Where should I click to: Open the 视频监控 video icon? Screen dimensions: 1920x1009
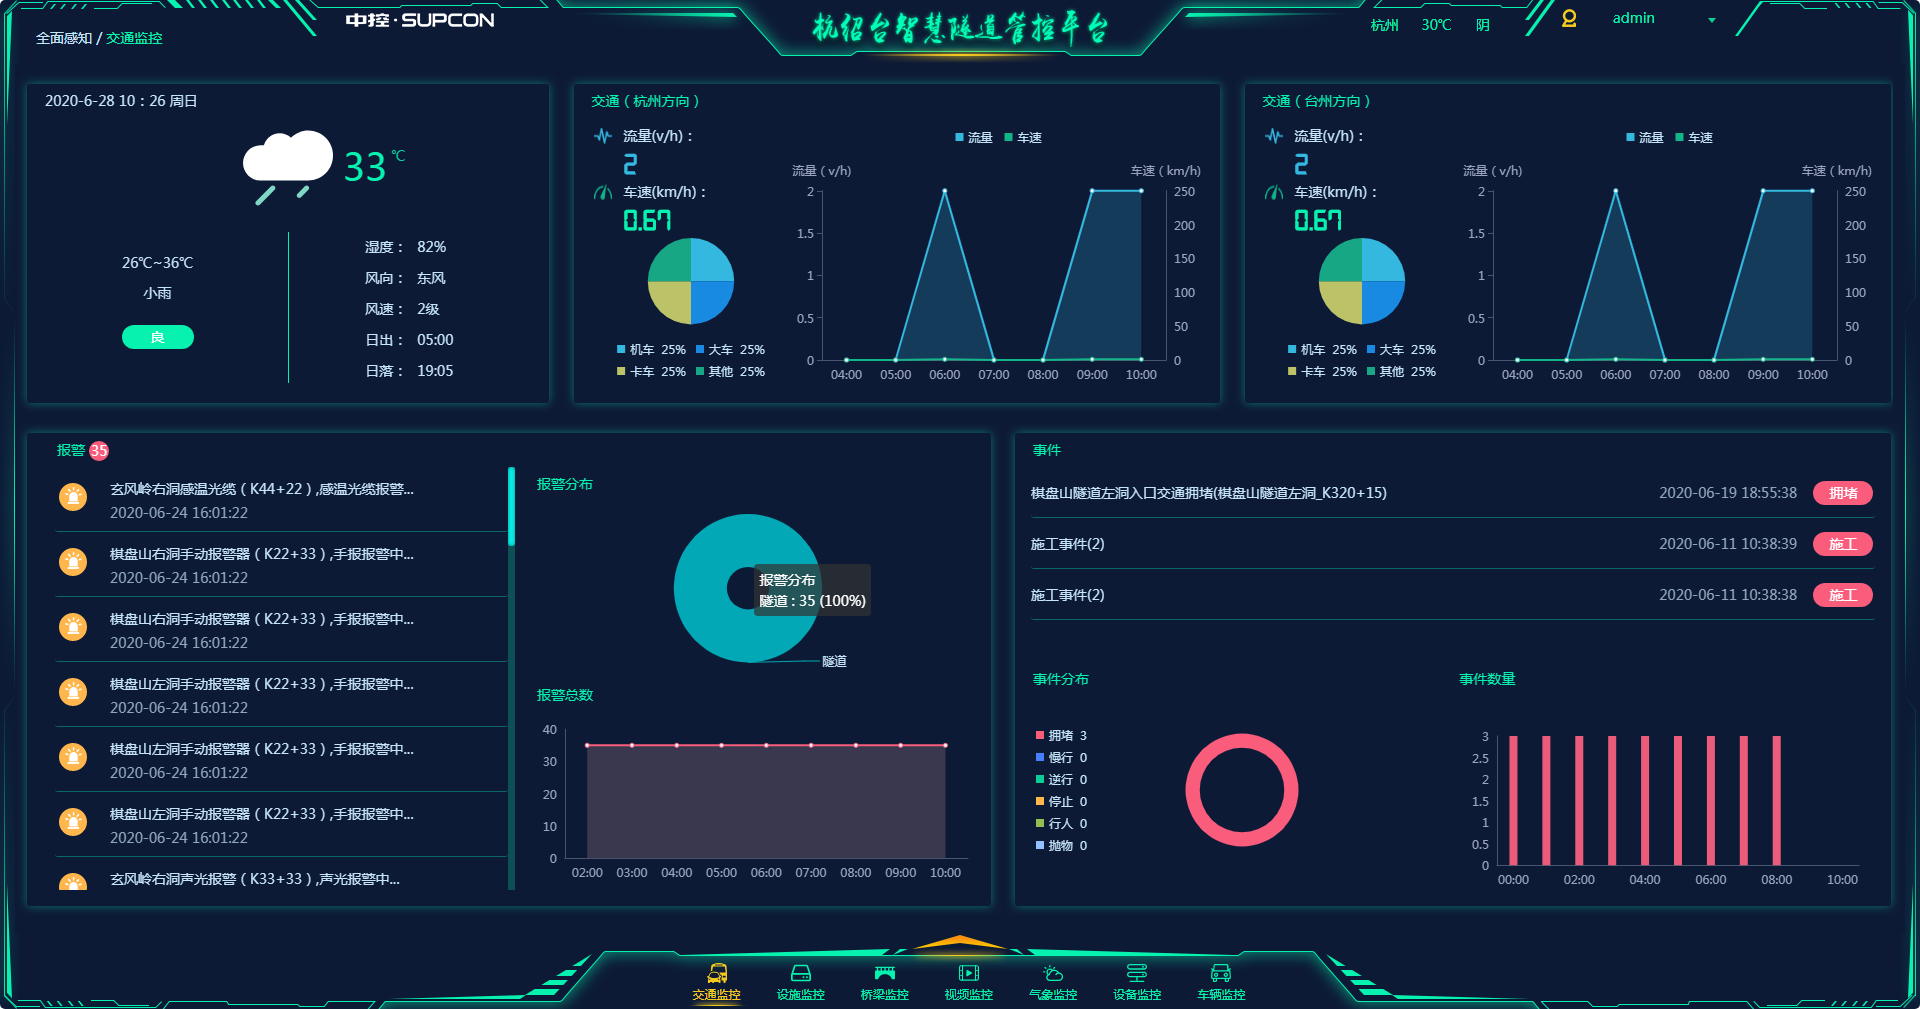[x=968, y=973]
